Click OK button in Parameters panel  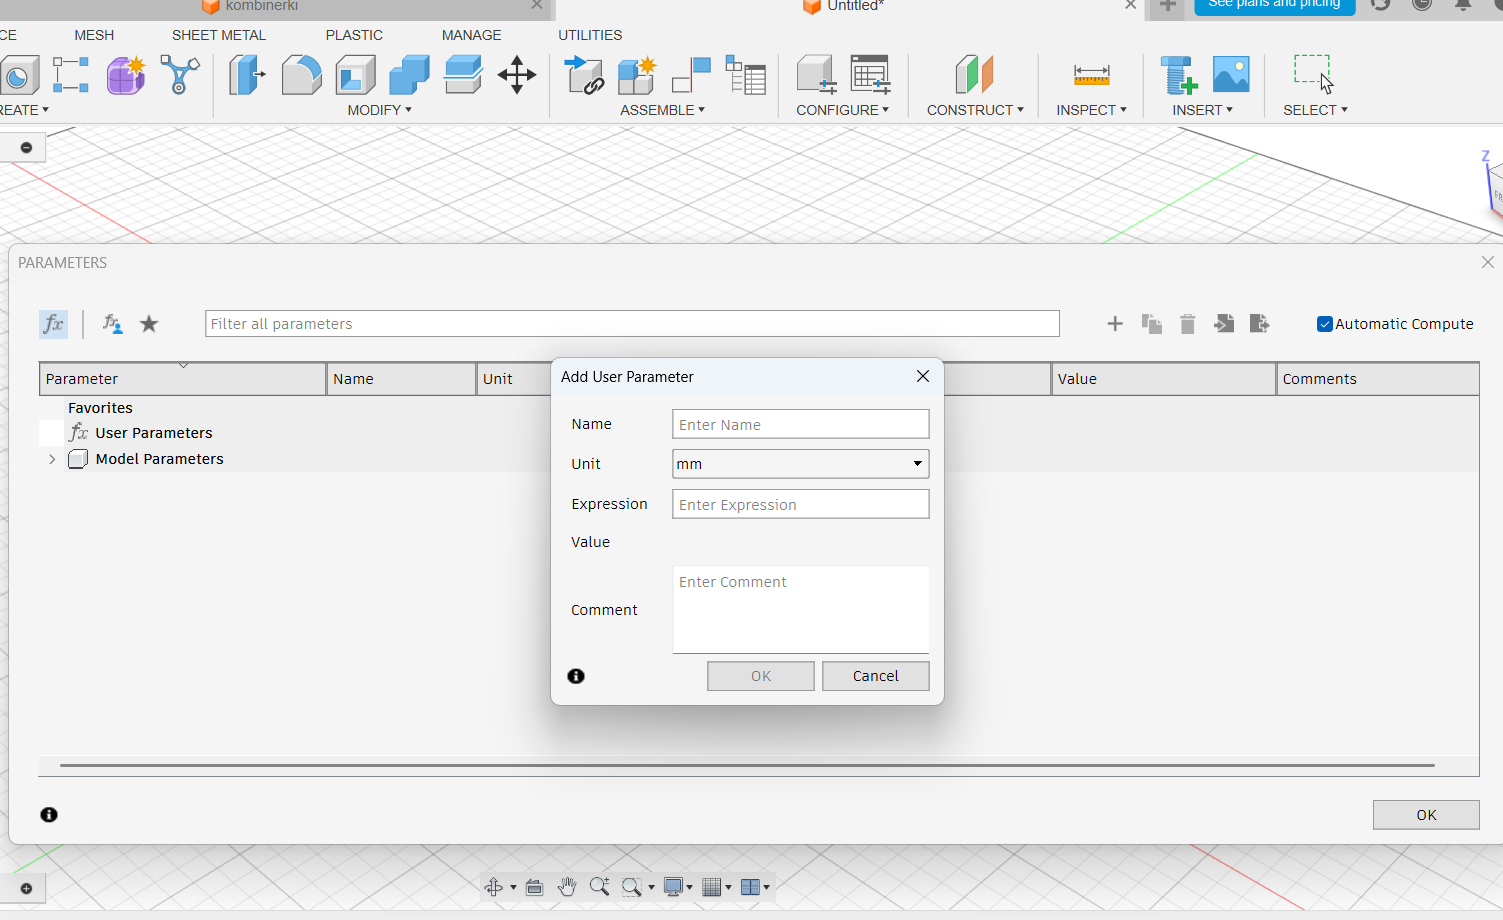(x=1425, y=815)
